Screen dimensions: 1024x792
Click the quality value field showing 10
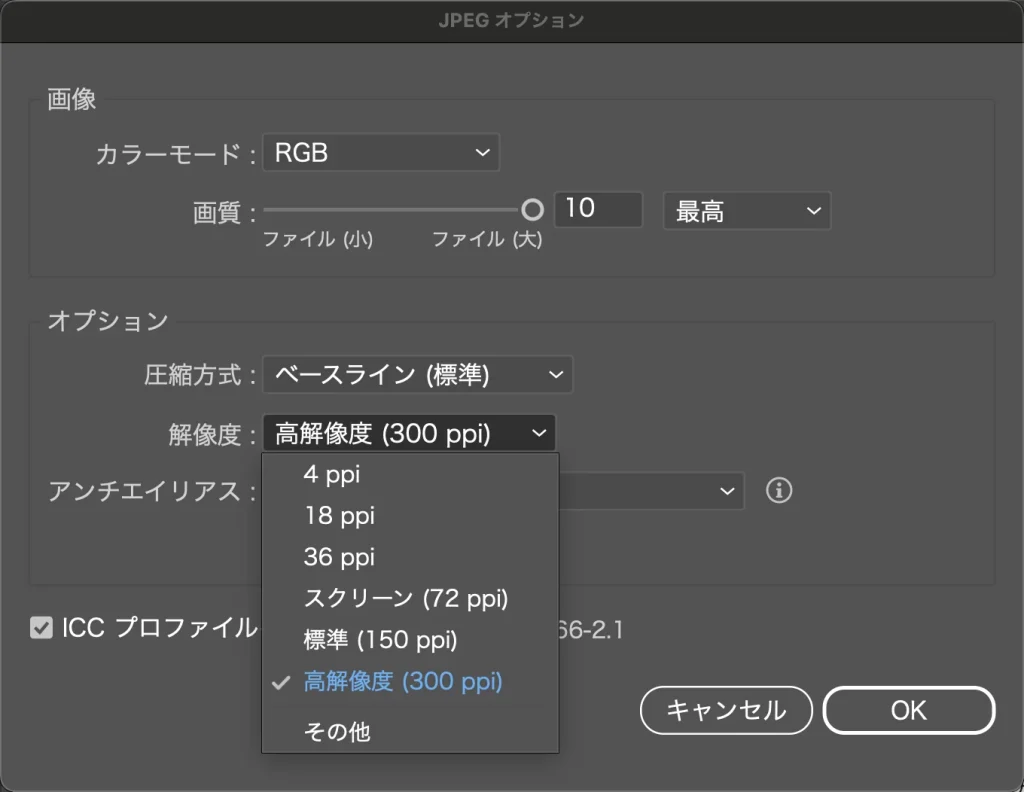(x=598, y=210)
